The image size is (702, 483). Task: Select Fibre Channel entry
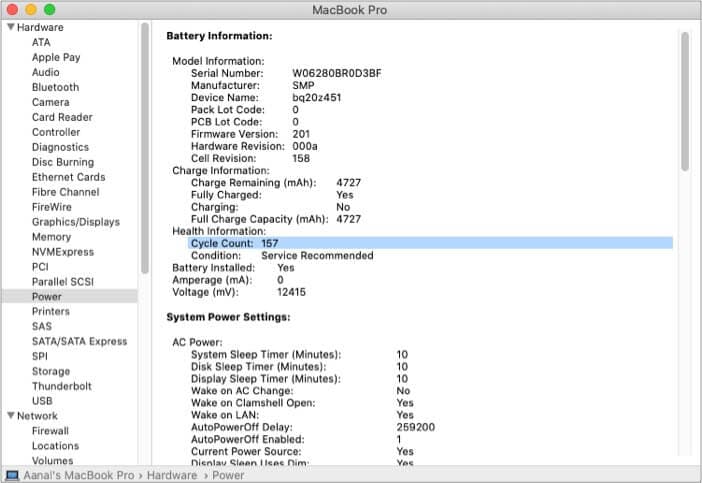pyautogui.click(x=66, y=192)
